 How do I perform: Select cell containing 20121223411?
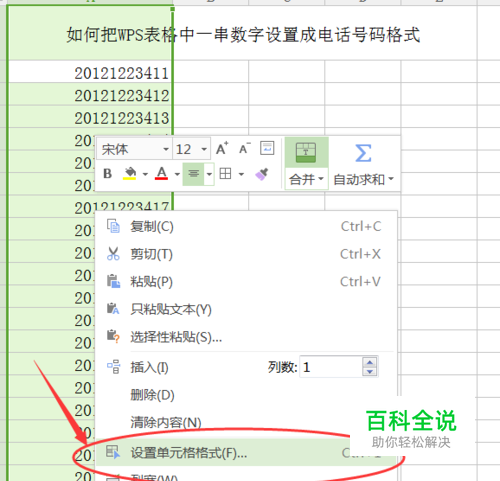tap(90, 72)
